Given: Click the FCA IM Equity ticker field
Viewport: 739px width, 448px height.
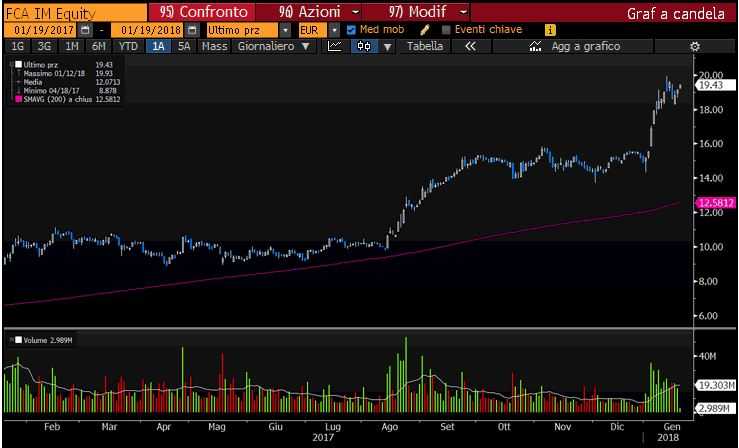Looking at the screenshot, I should [x=75, y=13].
